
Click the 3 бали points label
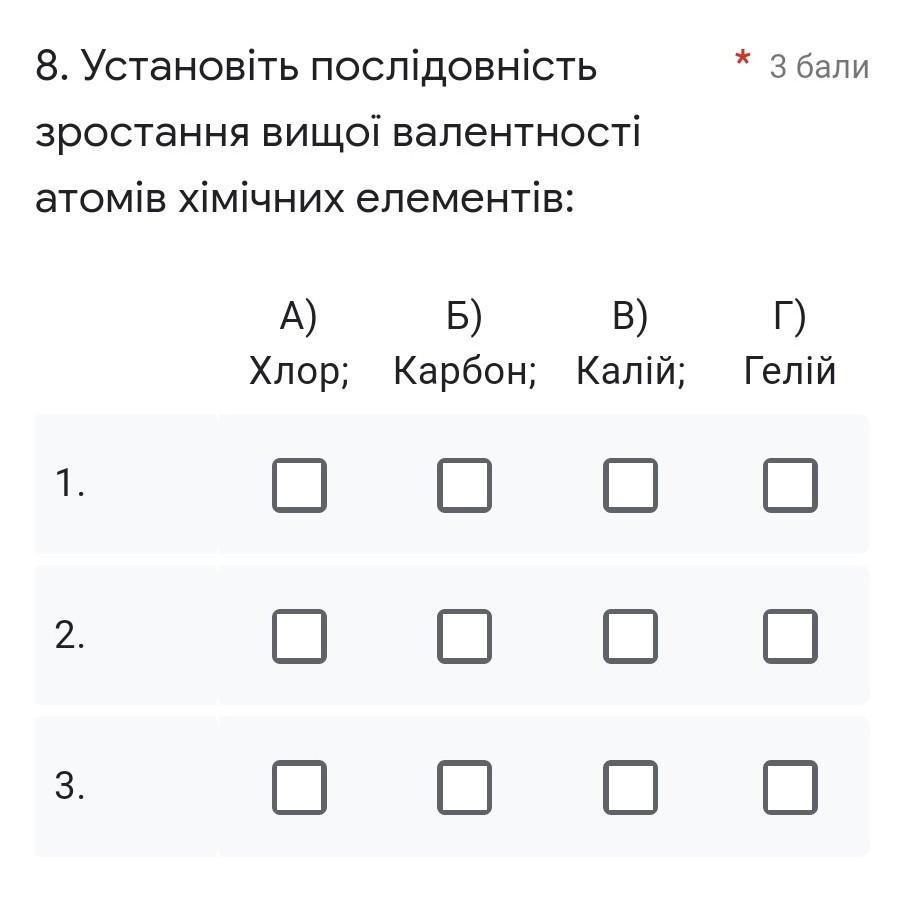[x=818, y=67]
